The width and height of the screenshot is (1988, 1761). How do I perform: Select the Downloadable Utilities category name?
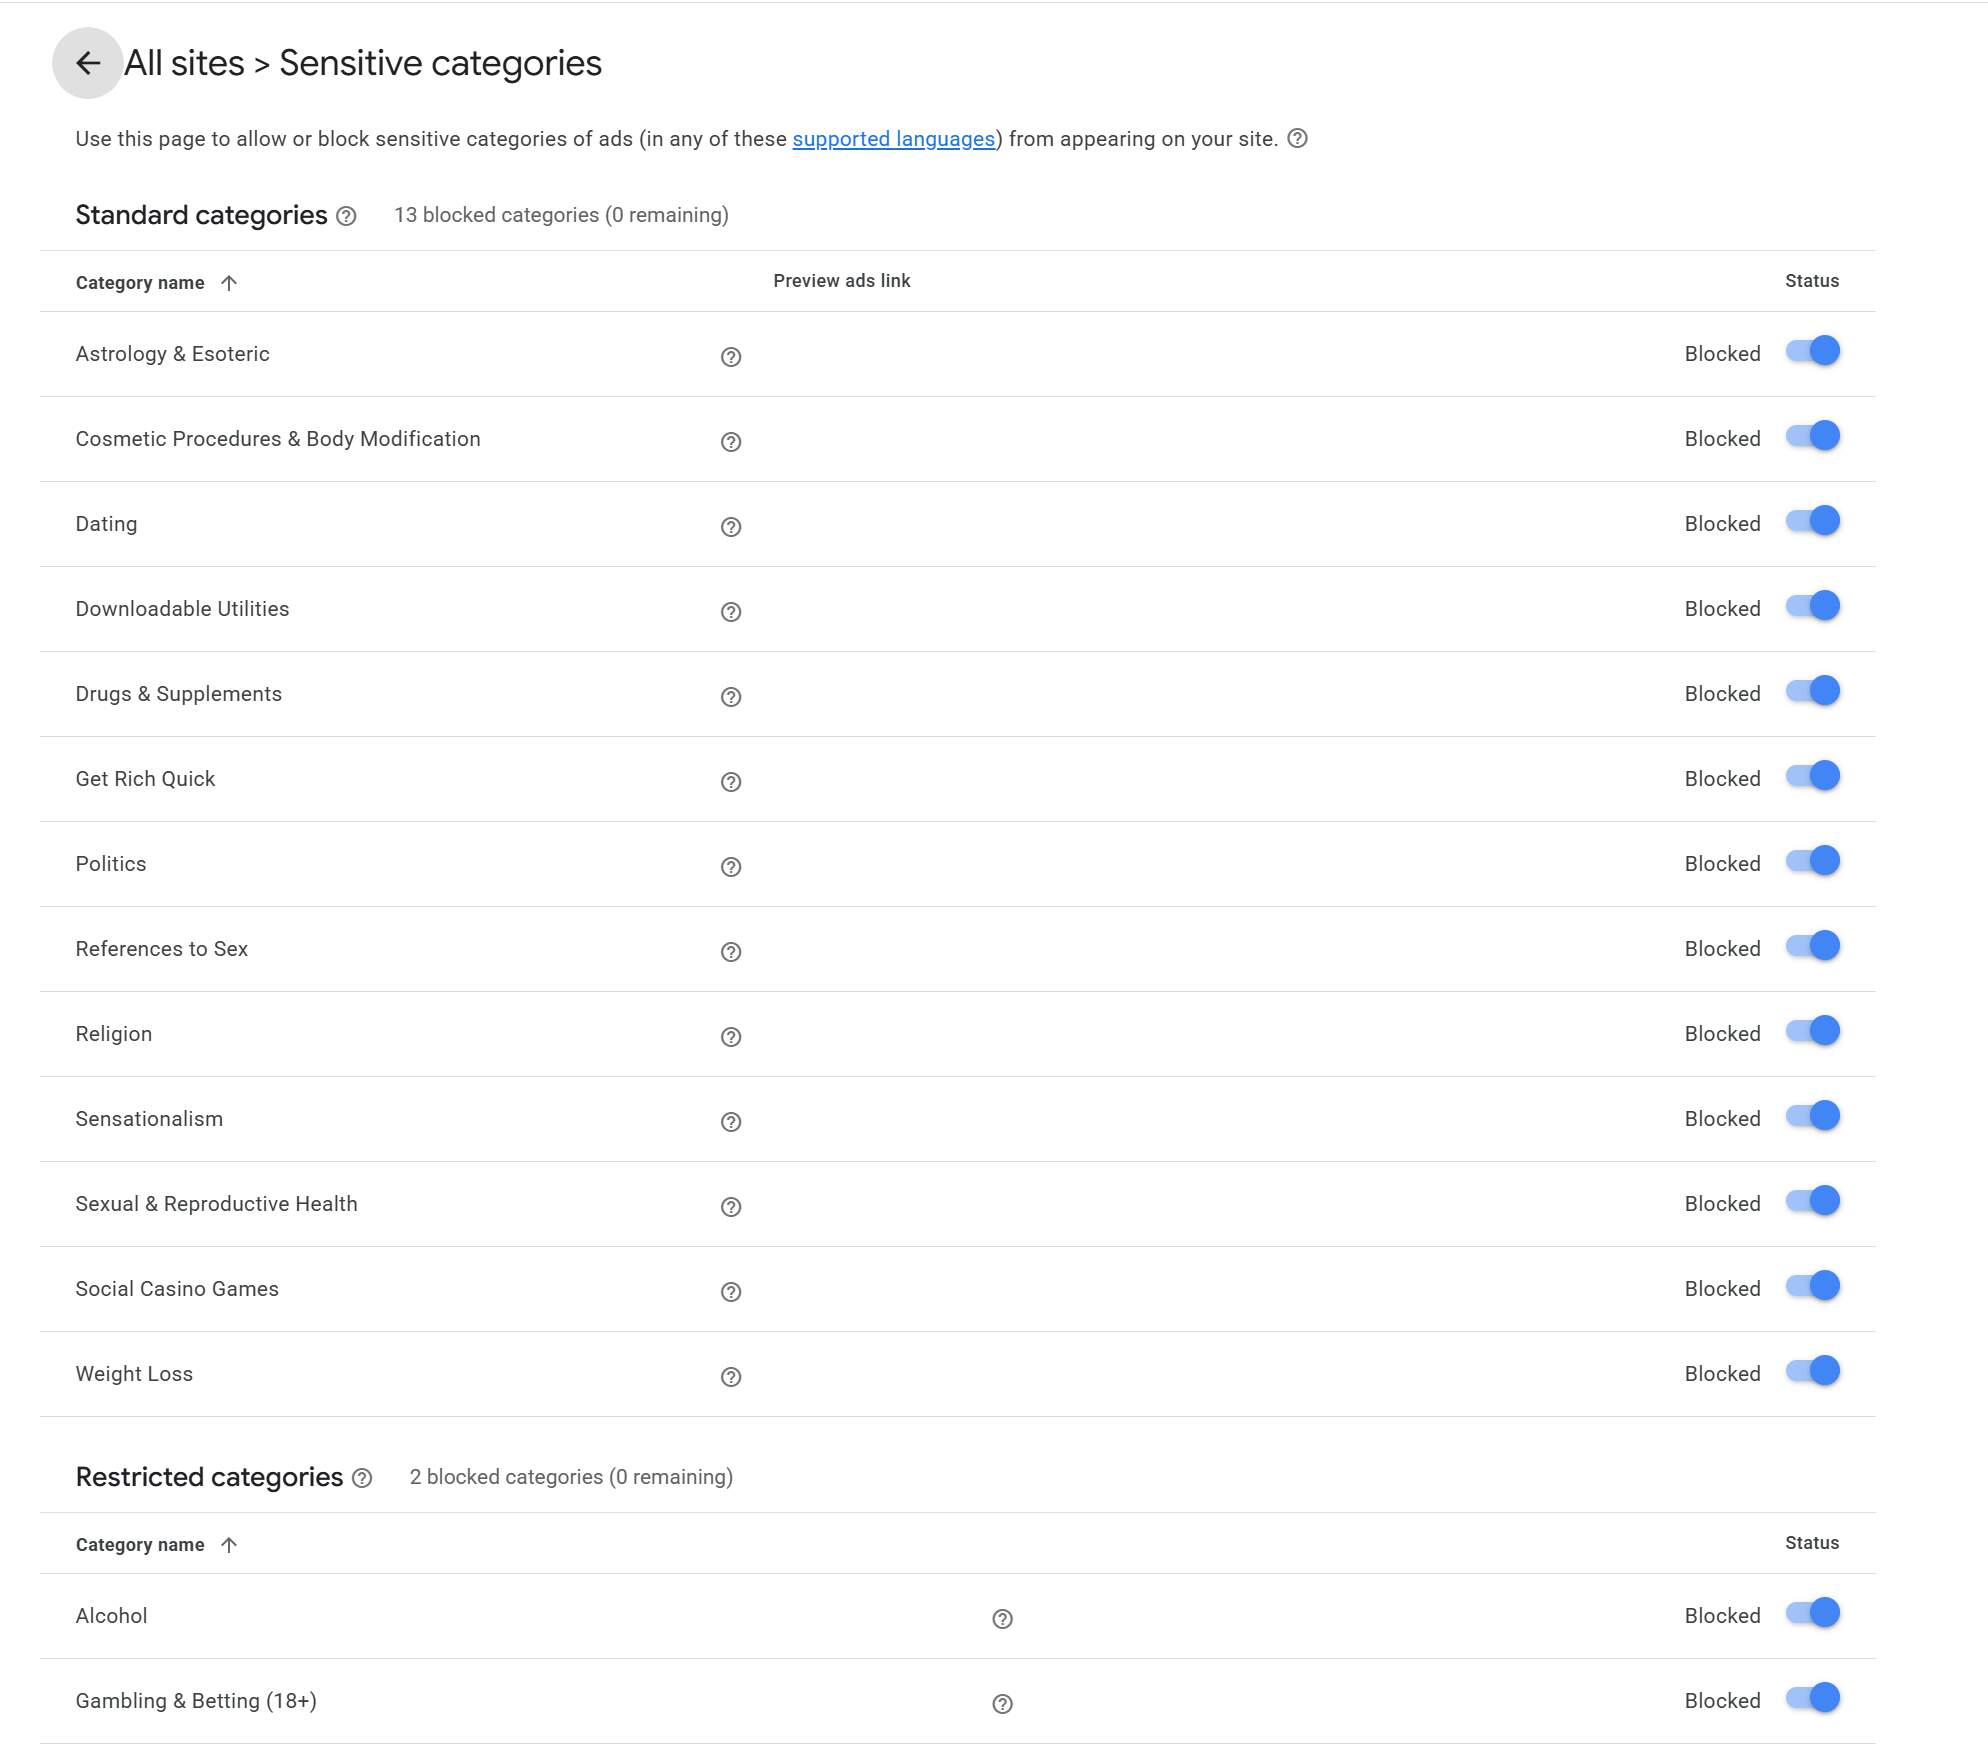pos(182,609)
